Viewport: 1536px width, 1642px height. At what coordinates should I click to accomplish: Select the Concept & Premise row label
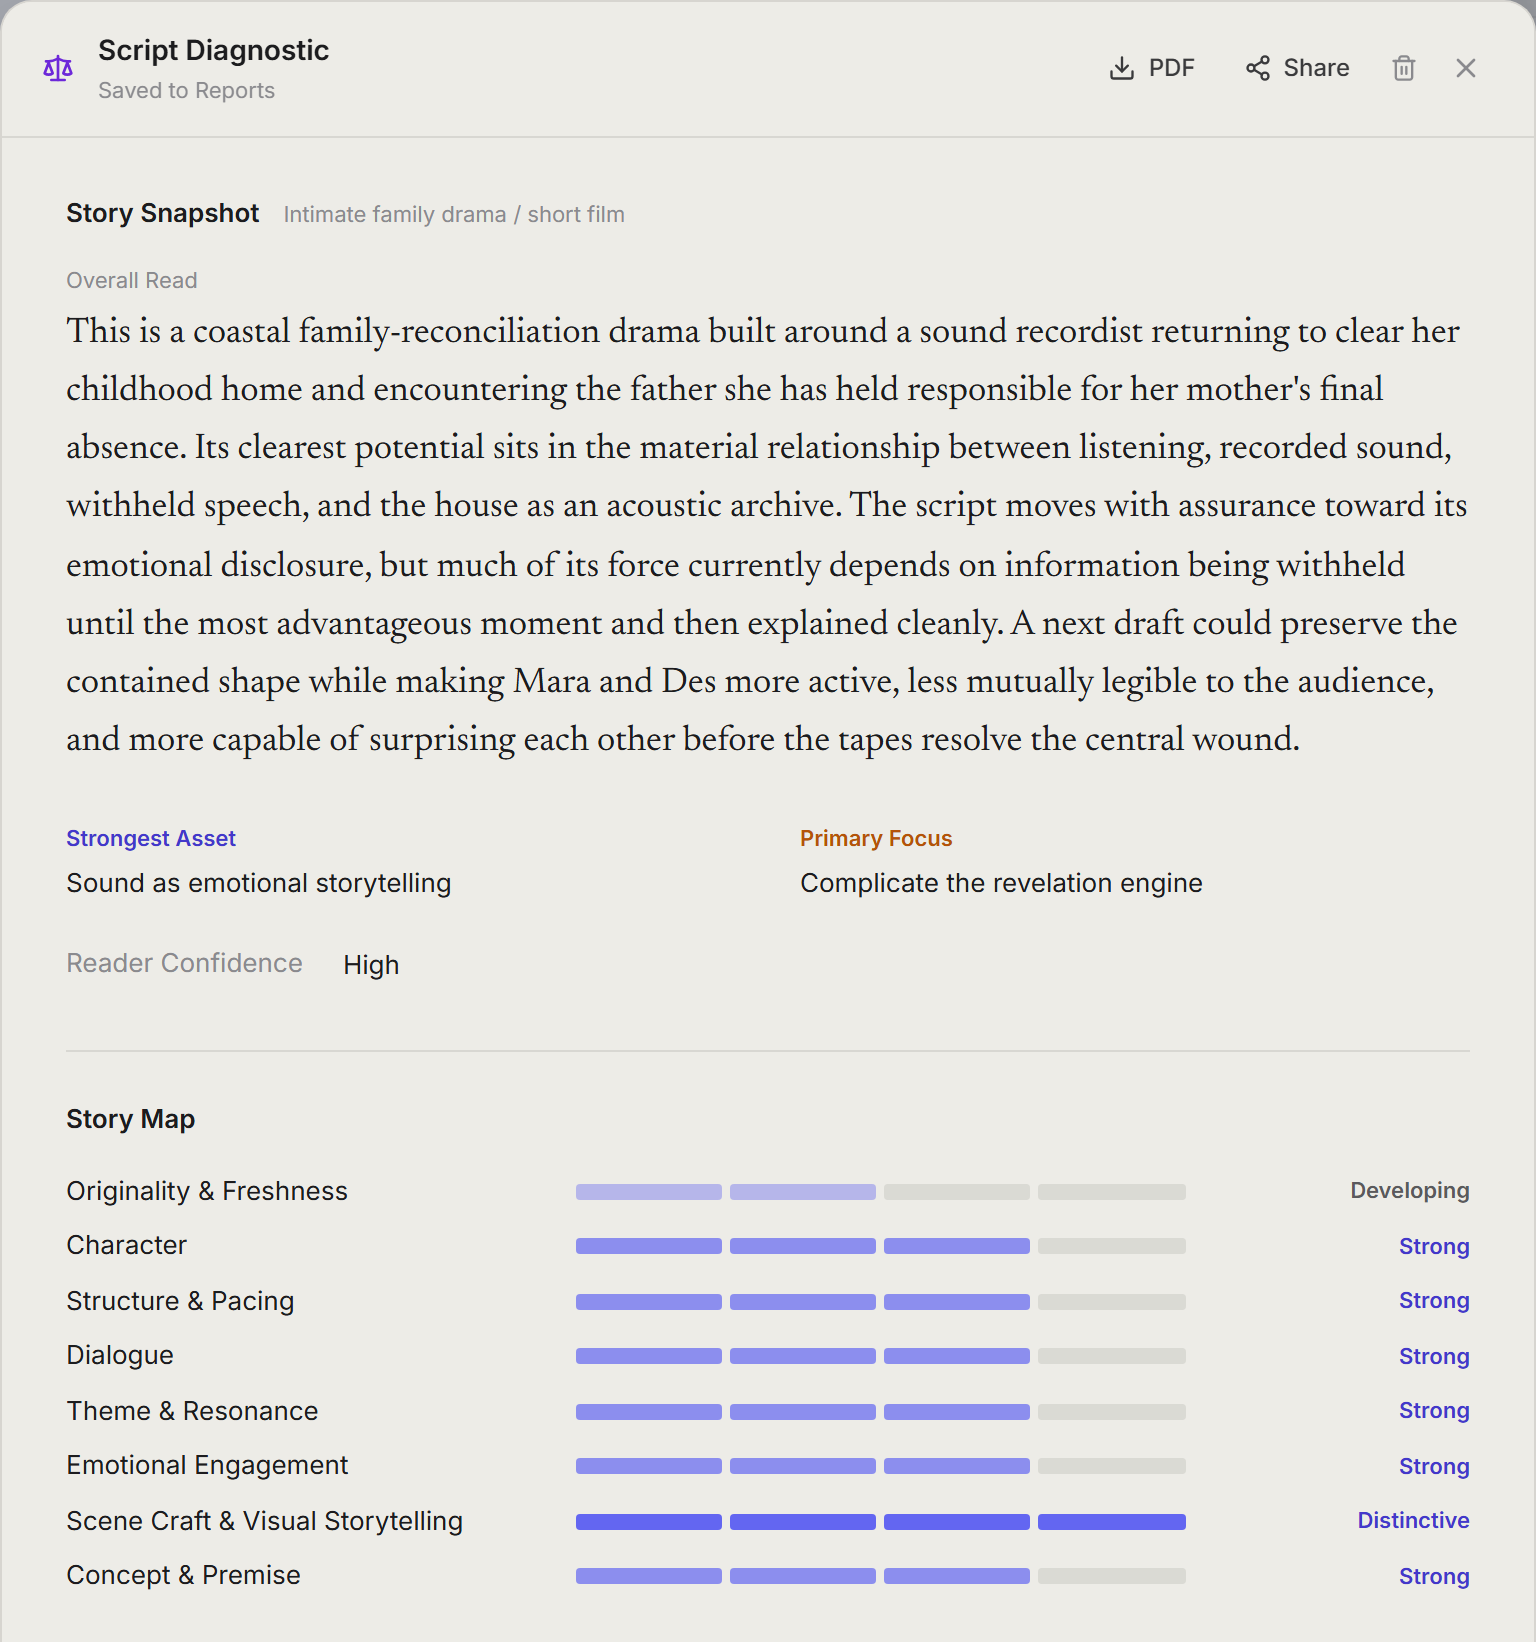pos(183,1575)
